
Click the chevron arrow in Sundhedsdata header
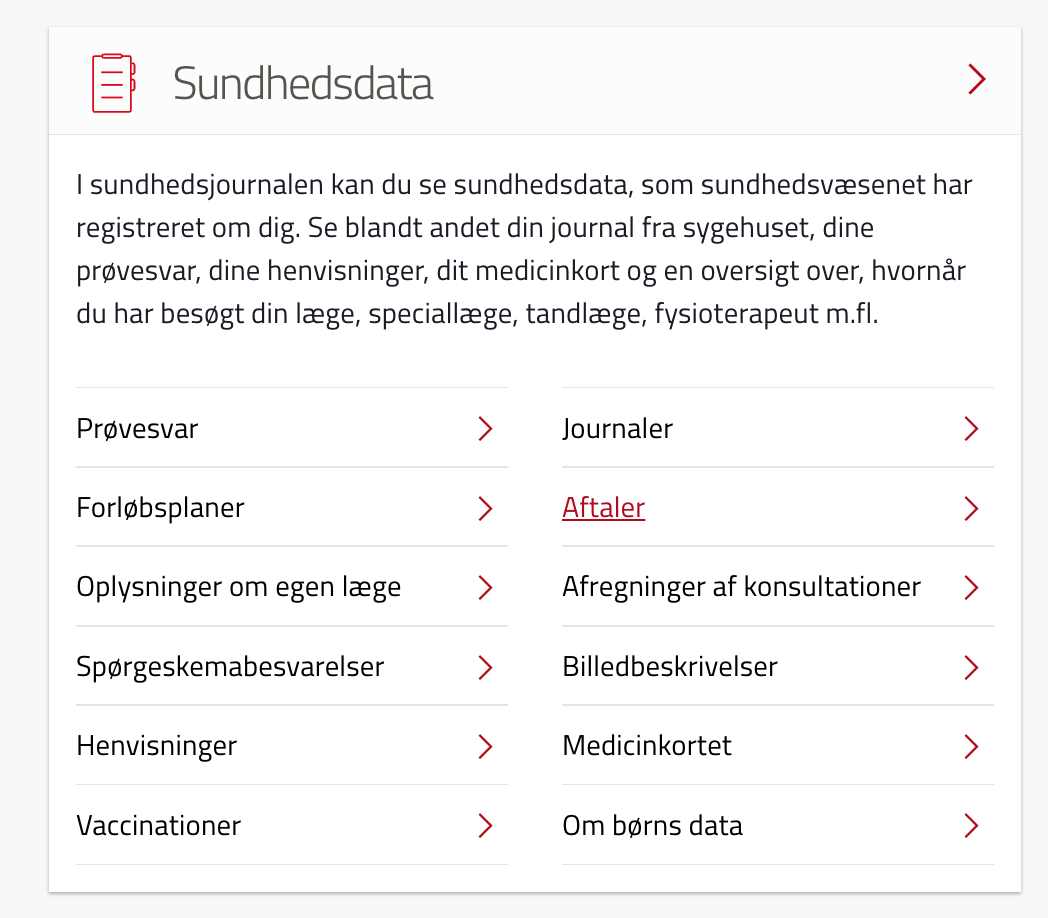977,79
